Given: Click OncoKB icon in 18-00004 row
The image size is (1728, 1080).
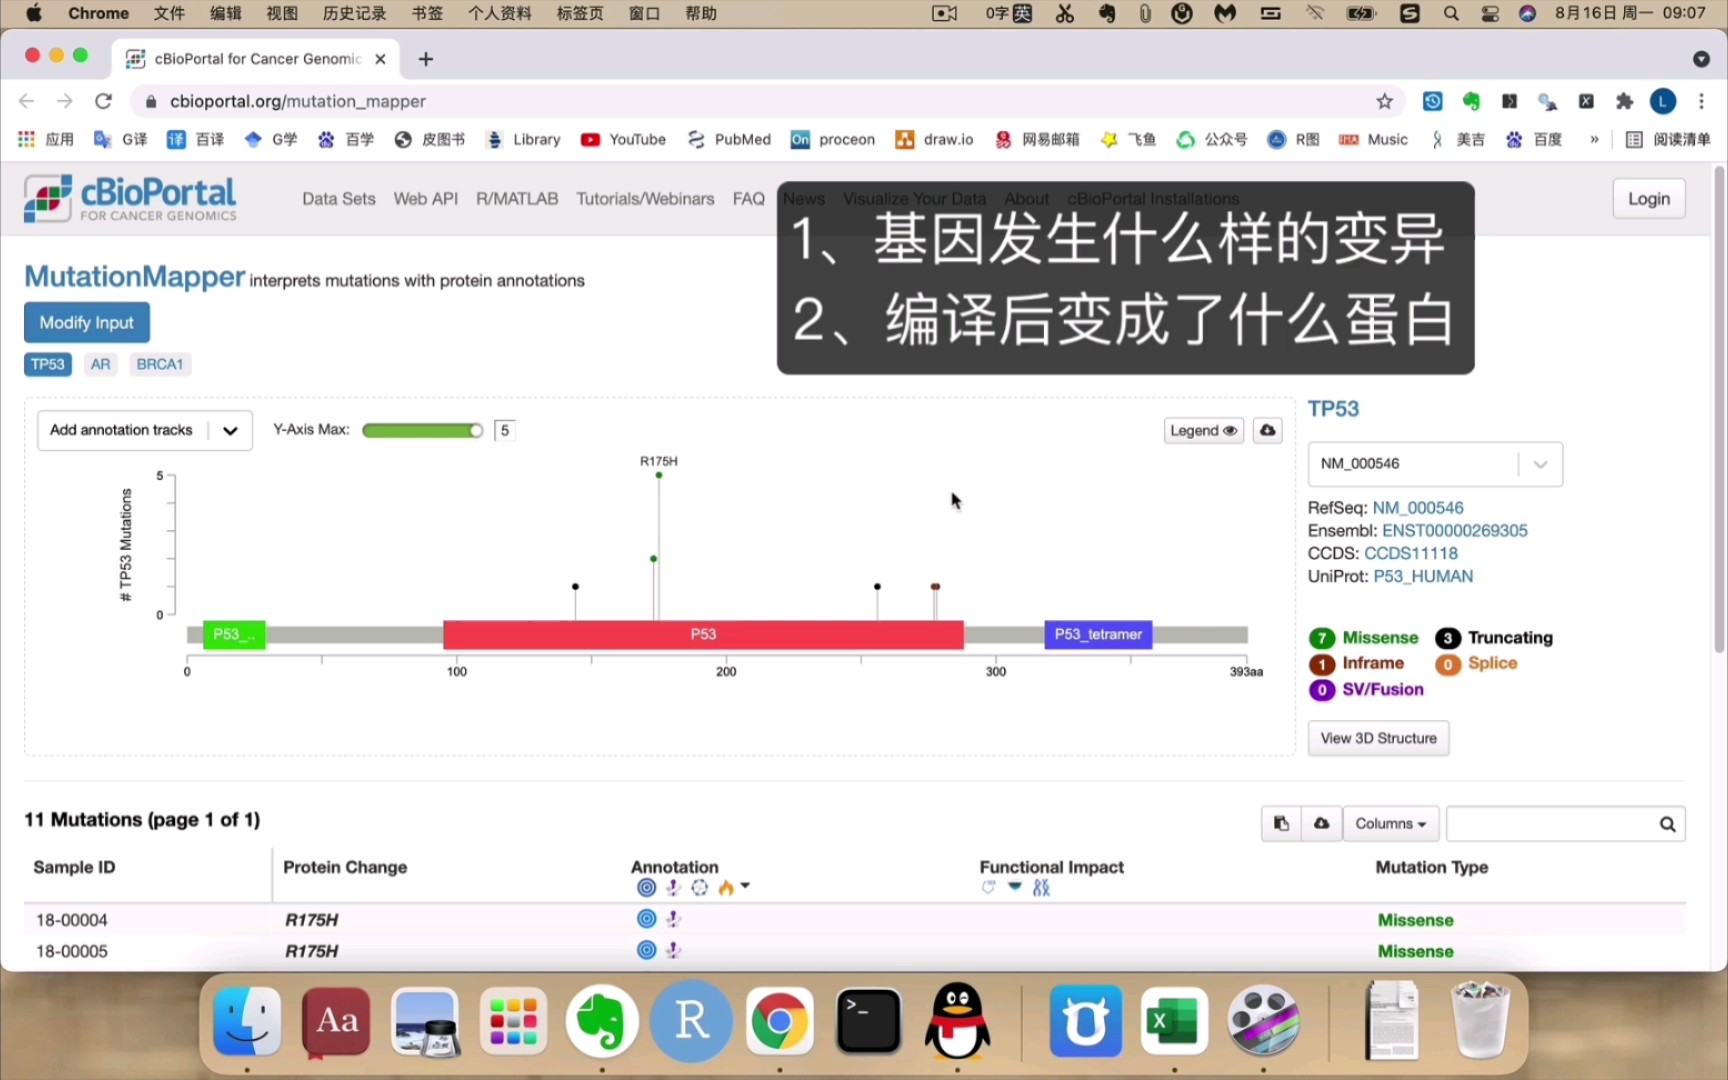Looking at the screenshot, I should pyautogui.click(x=647, y=919).
